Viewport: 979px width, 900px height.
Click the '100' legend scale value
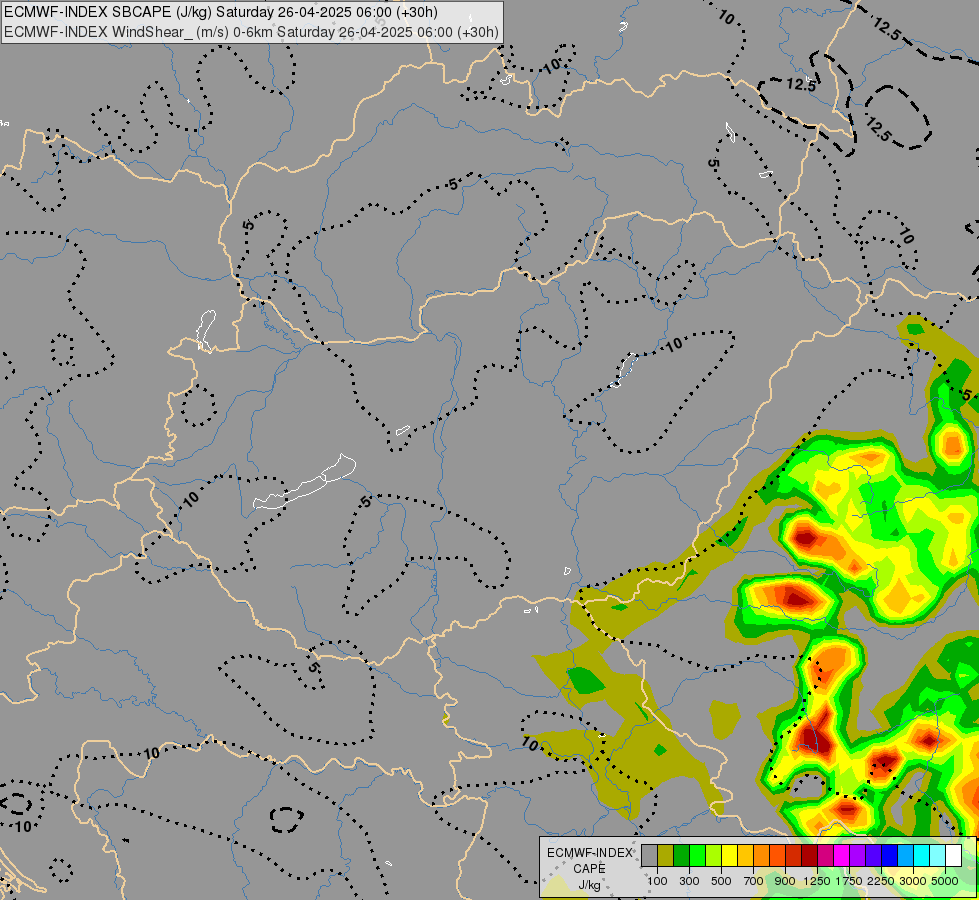(657, 881)
